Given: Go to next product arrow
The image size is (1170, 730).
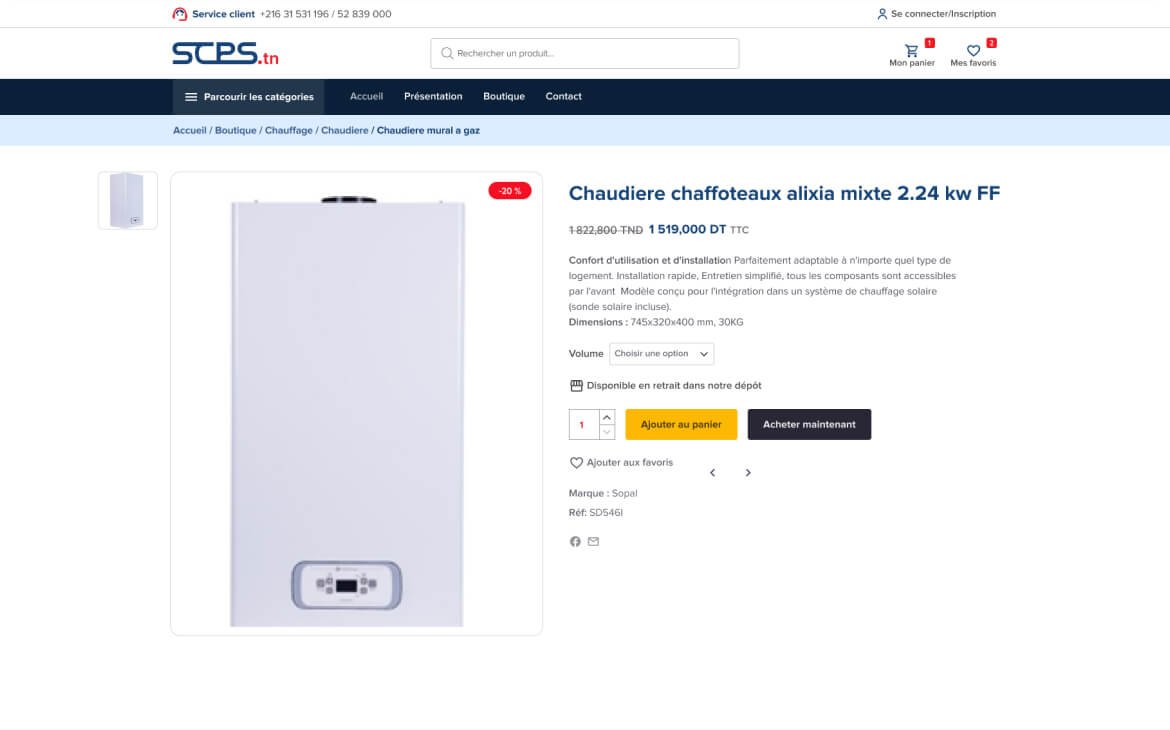Looking at the screenshot, I should 748,472.
